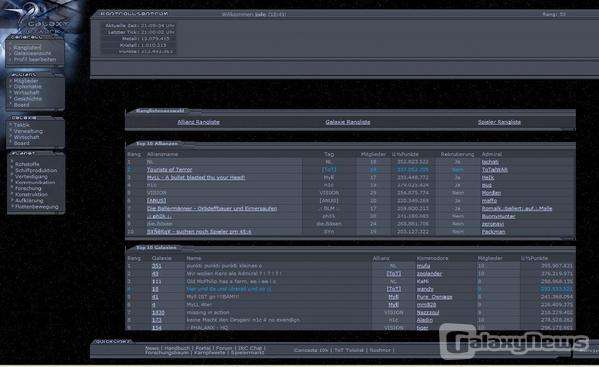Viewport: 599px width, 367px height.
Task: Open Forschung in the Planet menu
Action: (28, 188)
